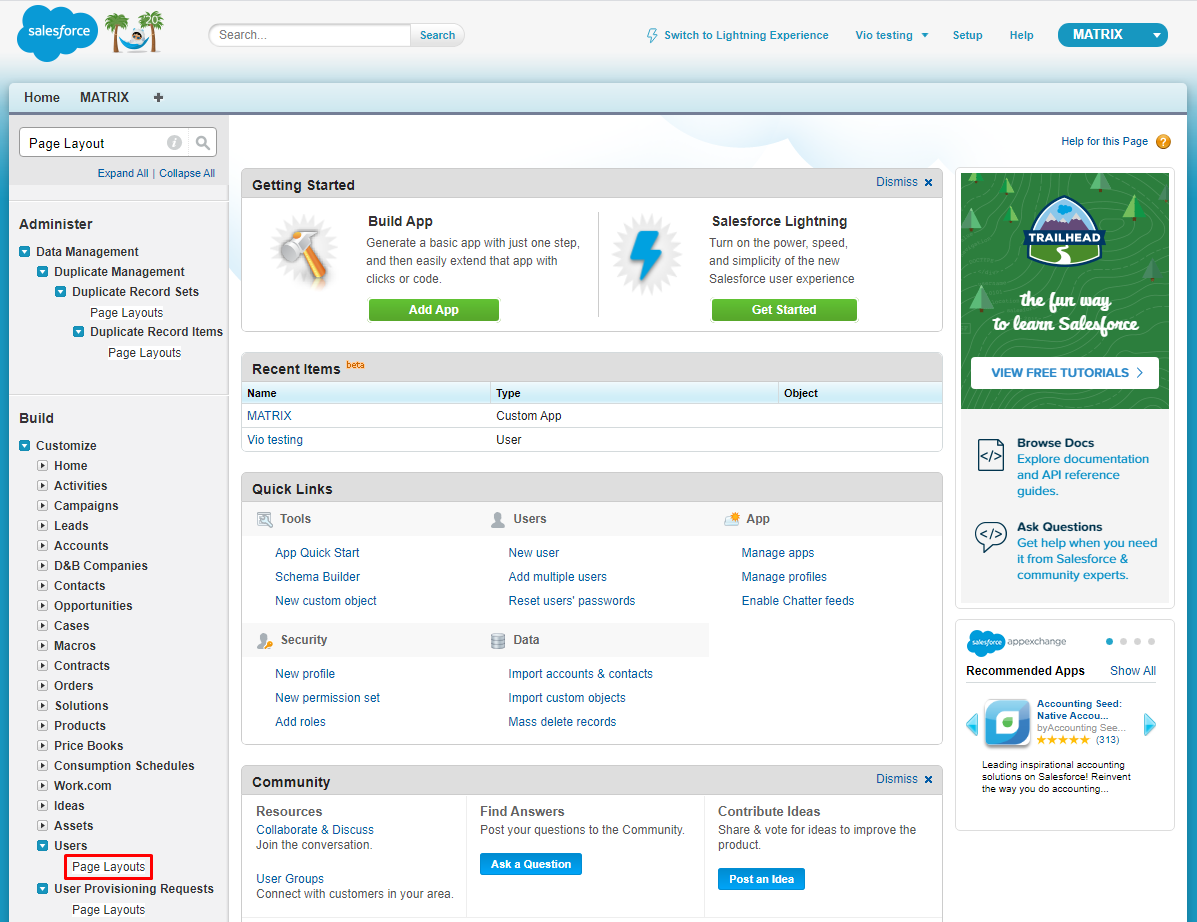Open the Schema Builder link
1197x922 pixels.
coord(318,577)
